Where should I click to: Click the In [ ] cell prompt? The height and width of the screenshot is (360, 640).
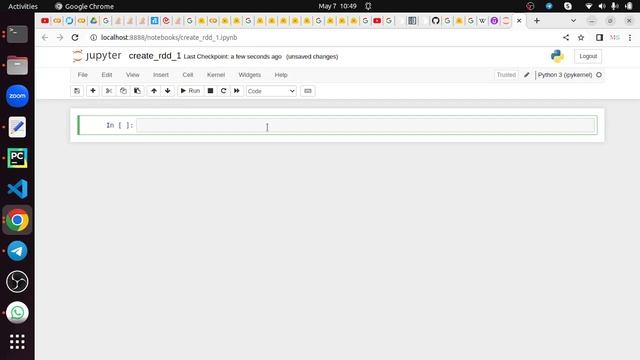pyautogui.click(x=120, y=125)
